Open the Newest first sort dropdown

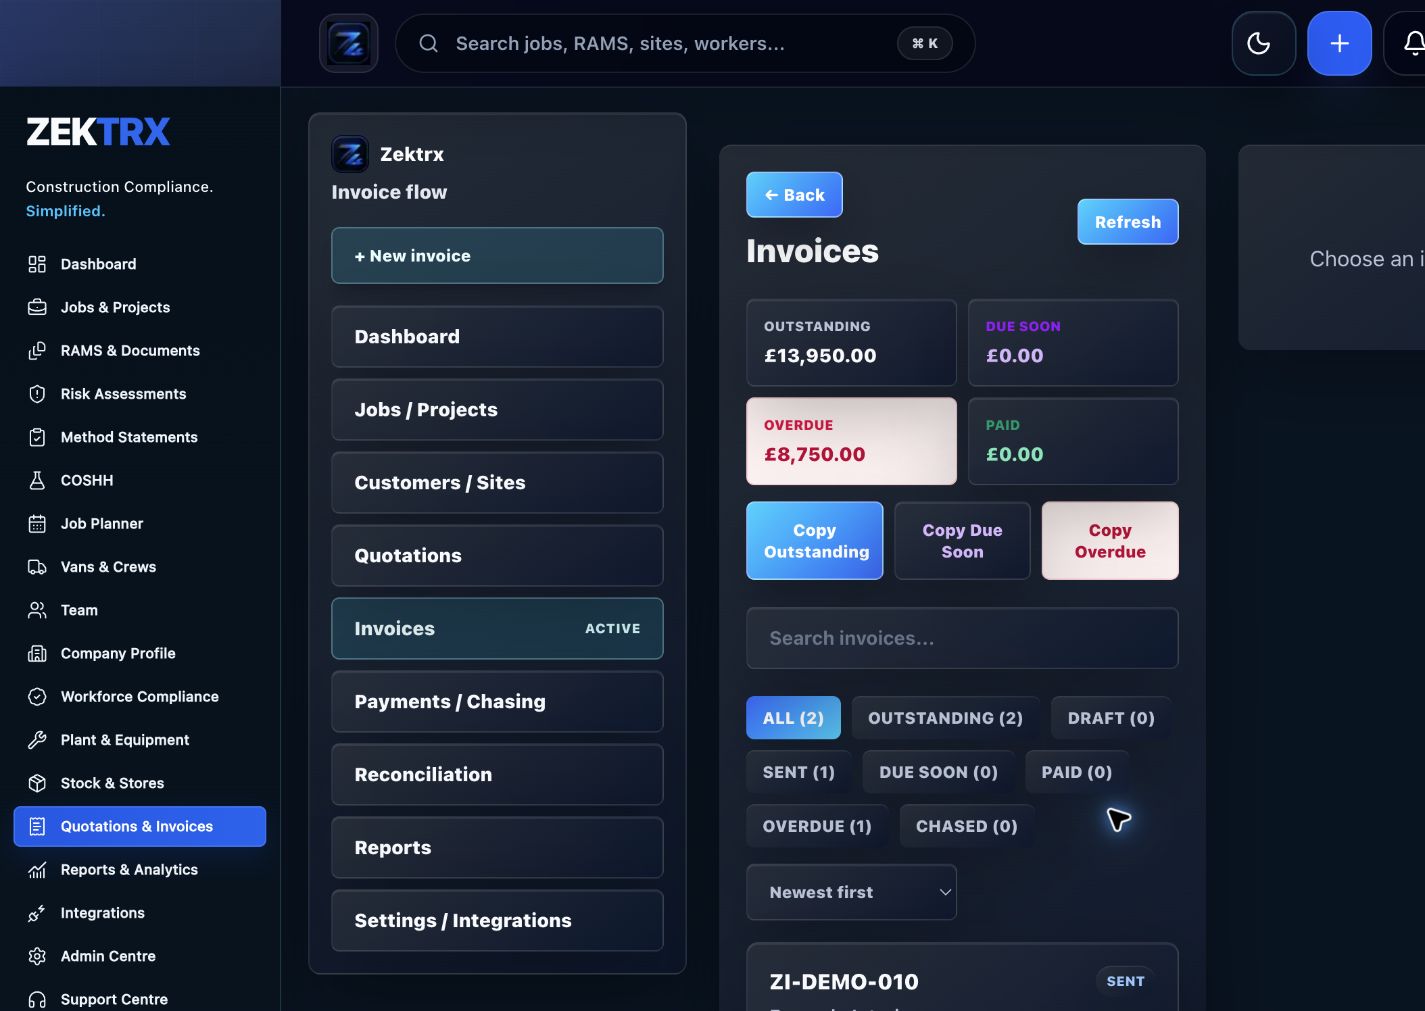[851, 892]
